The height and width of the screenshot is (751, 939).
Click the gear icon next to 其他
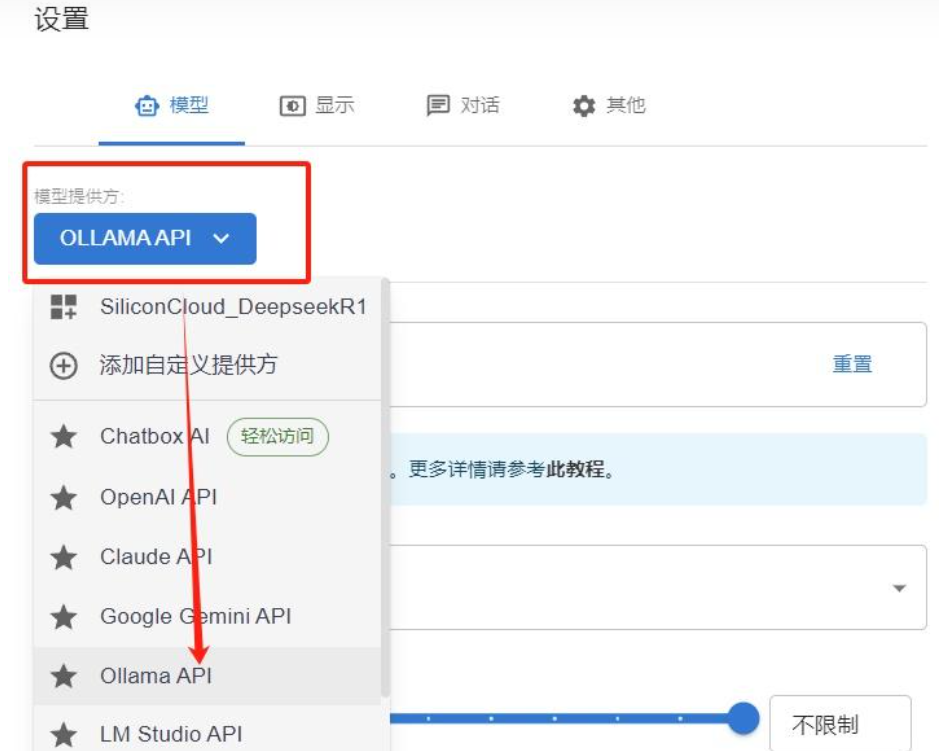[584, 106]
